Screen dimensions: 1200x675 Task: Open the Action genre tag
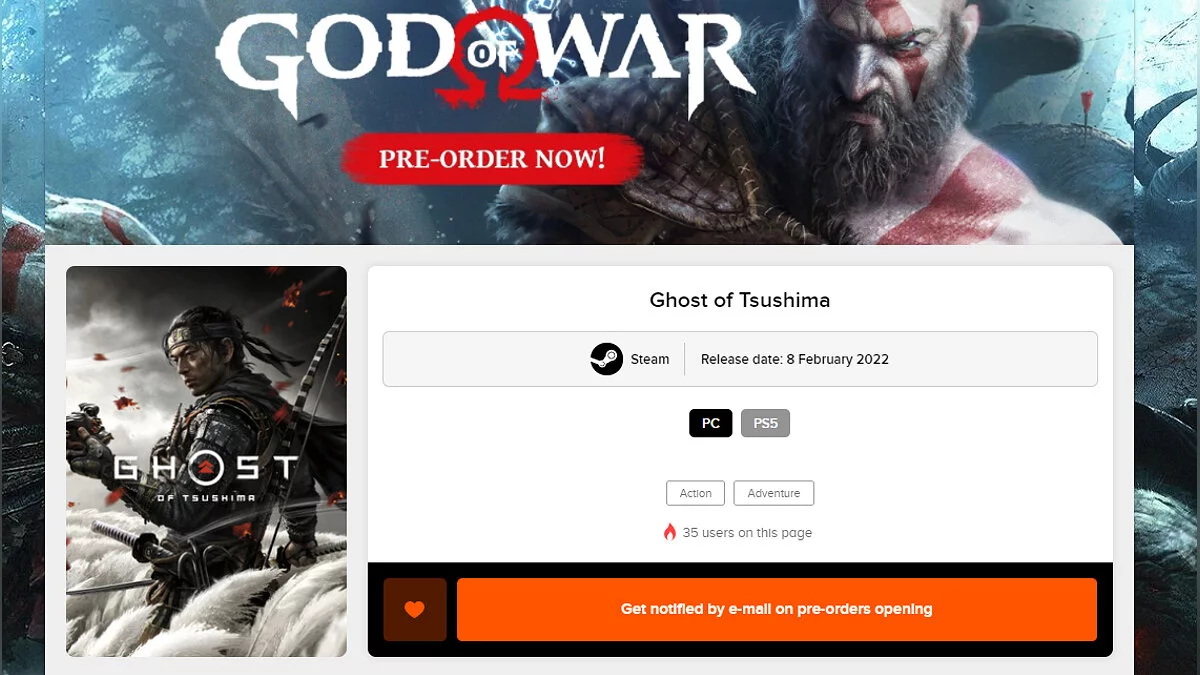coord(696,493)
